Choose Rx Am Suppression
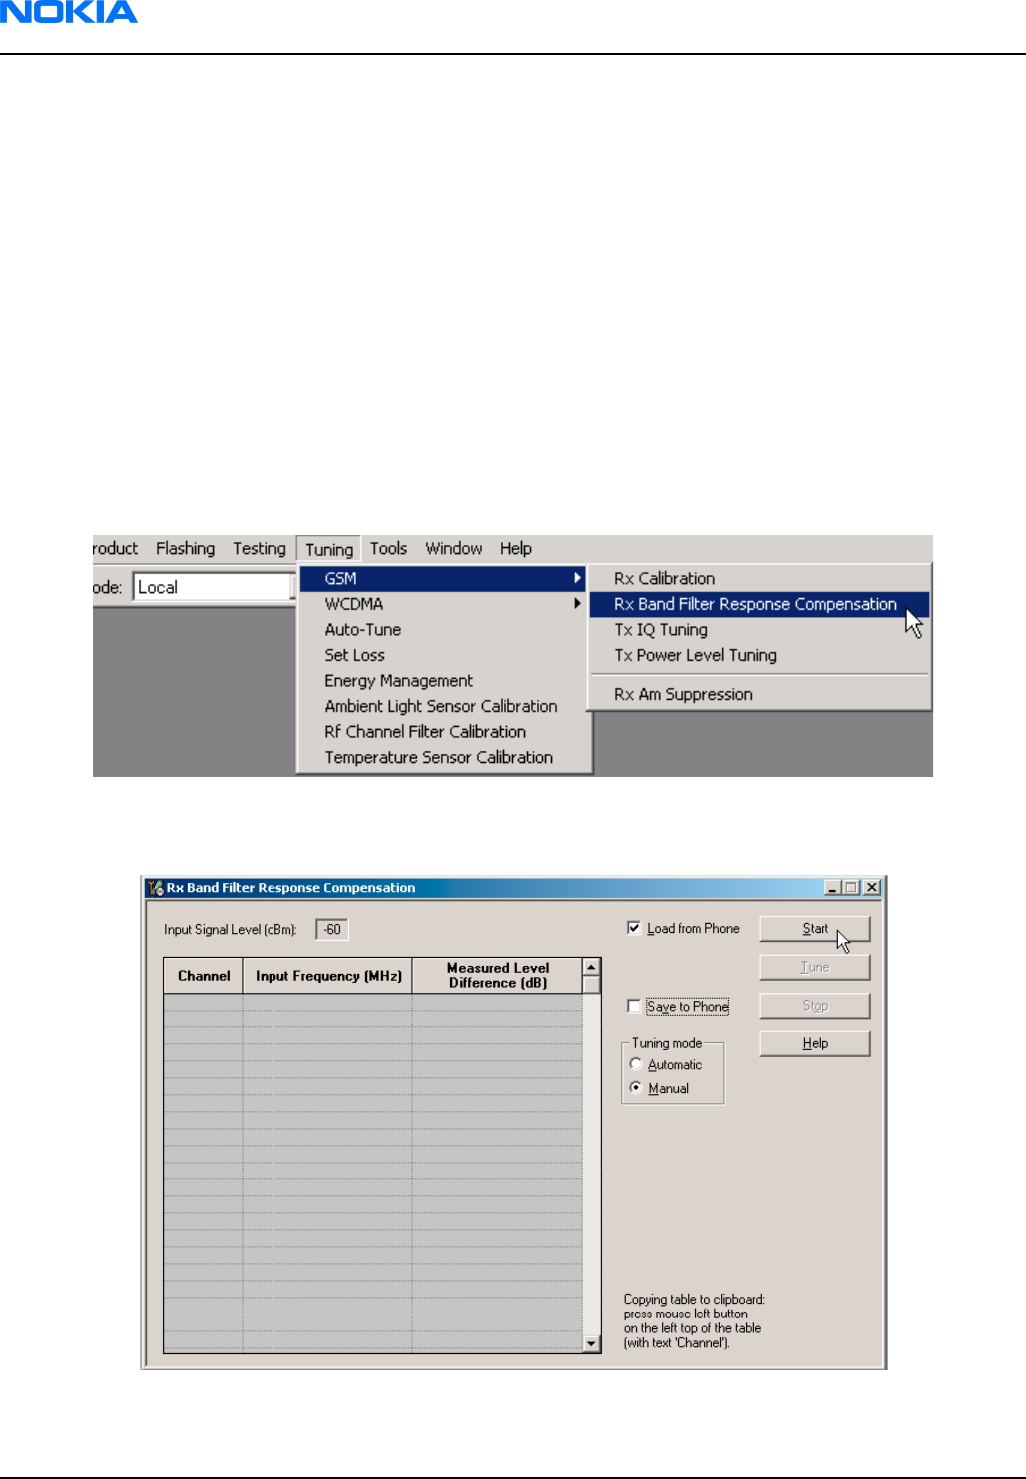The image size is (1026, 1479). (759, 694)
